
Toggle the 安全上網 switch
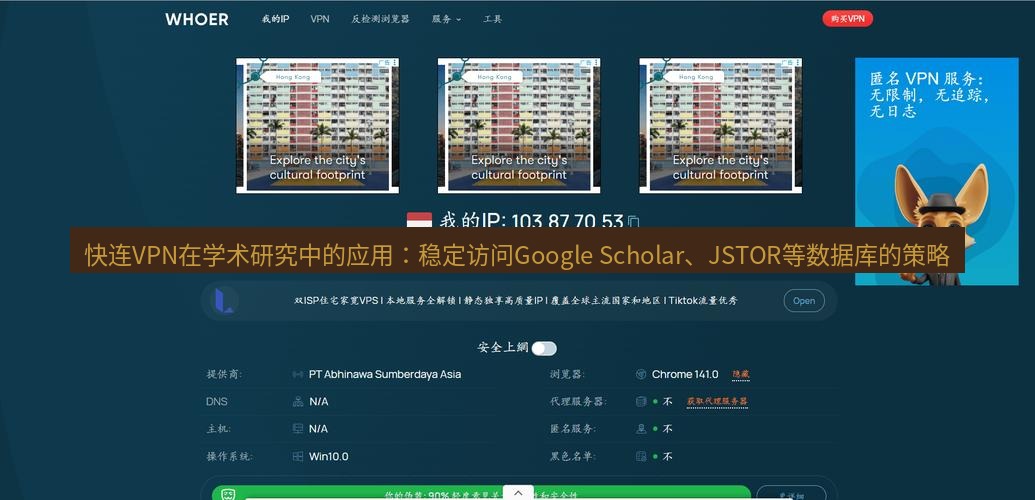(545, 348)
